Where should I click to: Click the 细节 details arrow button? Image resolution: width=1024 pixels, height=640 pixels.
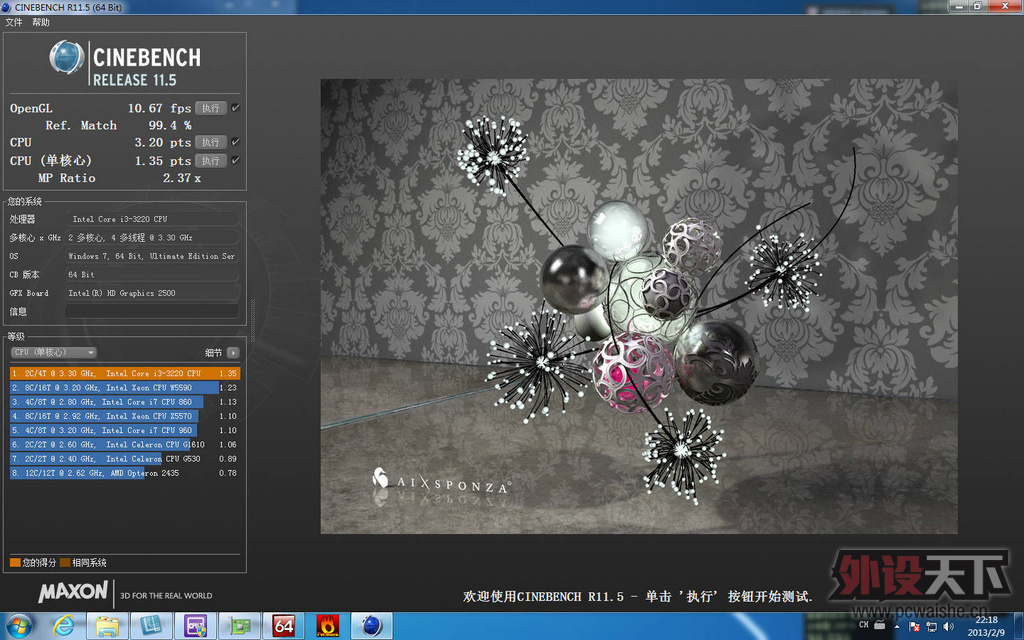(x=233, y=353)
